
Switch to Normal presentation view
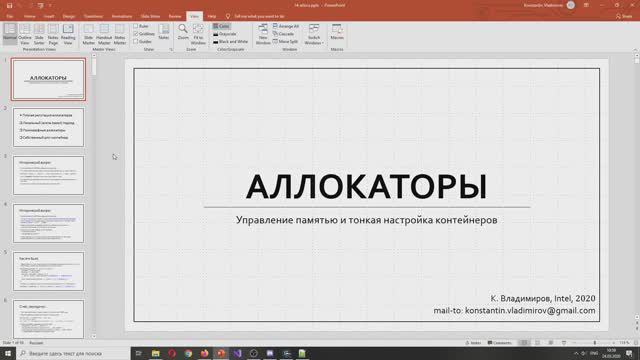[10, 34]
